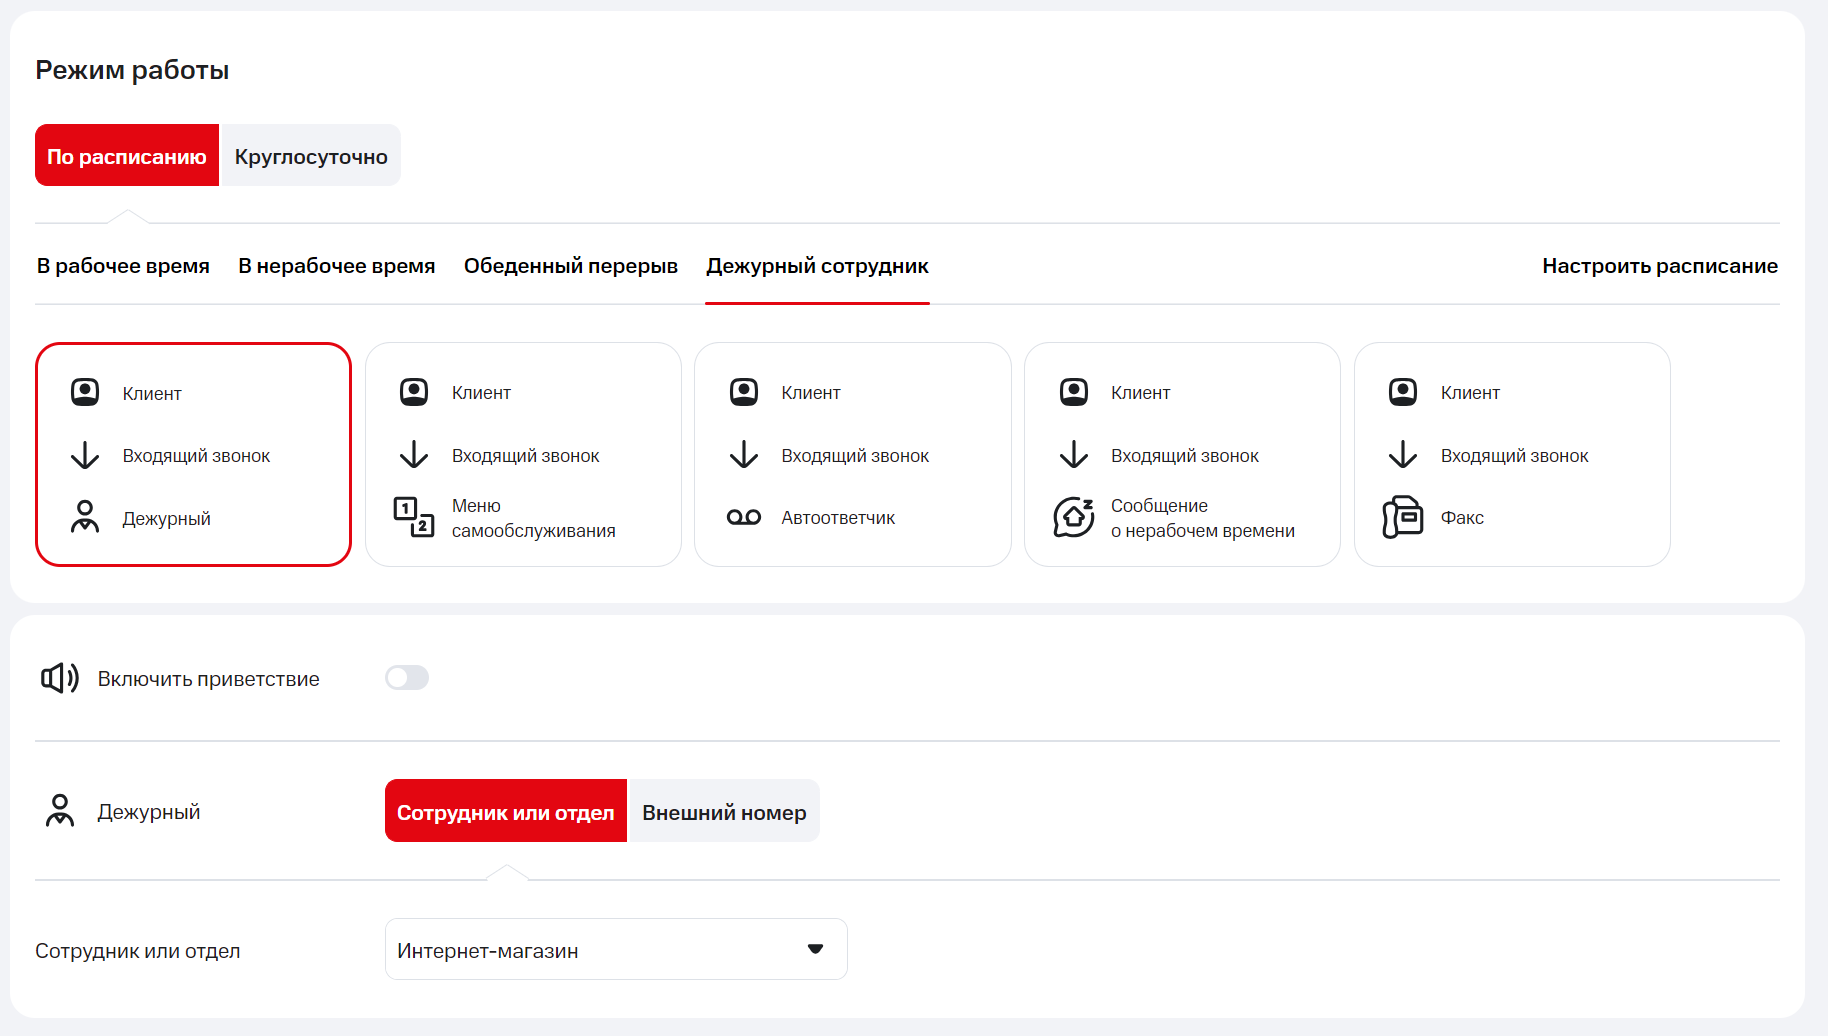Click the greeting speaker icon
Viewport: 1828px width, 1036px height.
click(x=59, y=678)
